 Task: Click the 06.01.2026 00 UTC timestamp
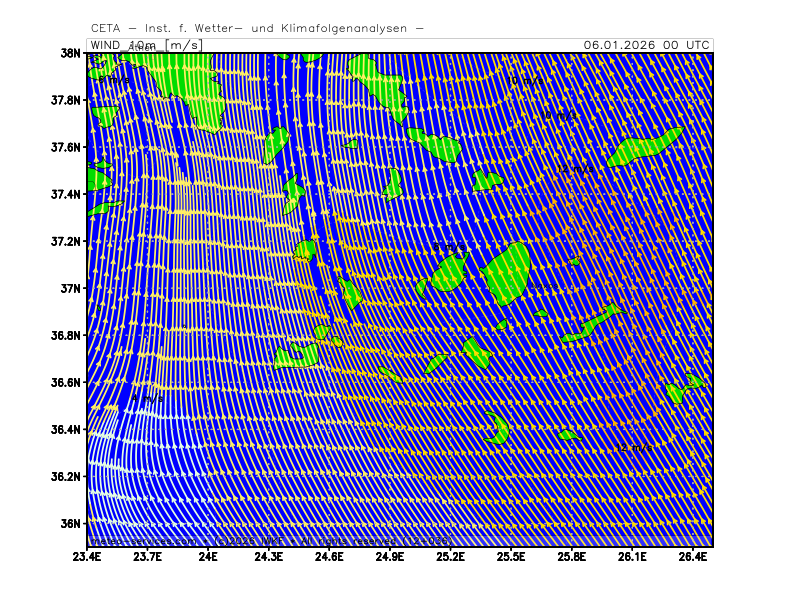point(646,45)
